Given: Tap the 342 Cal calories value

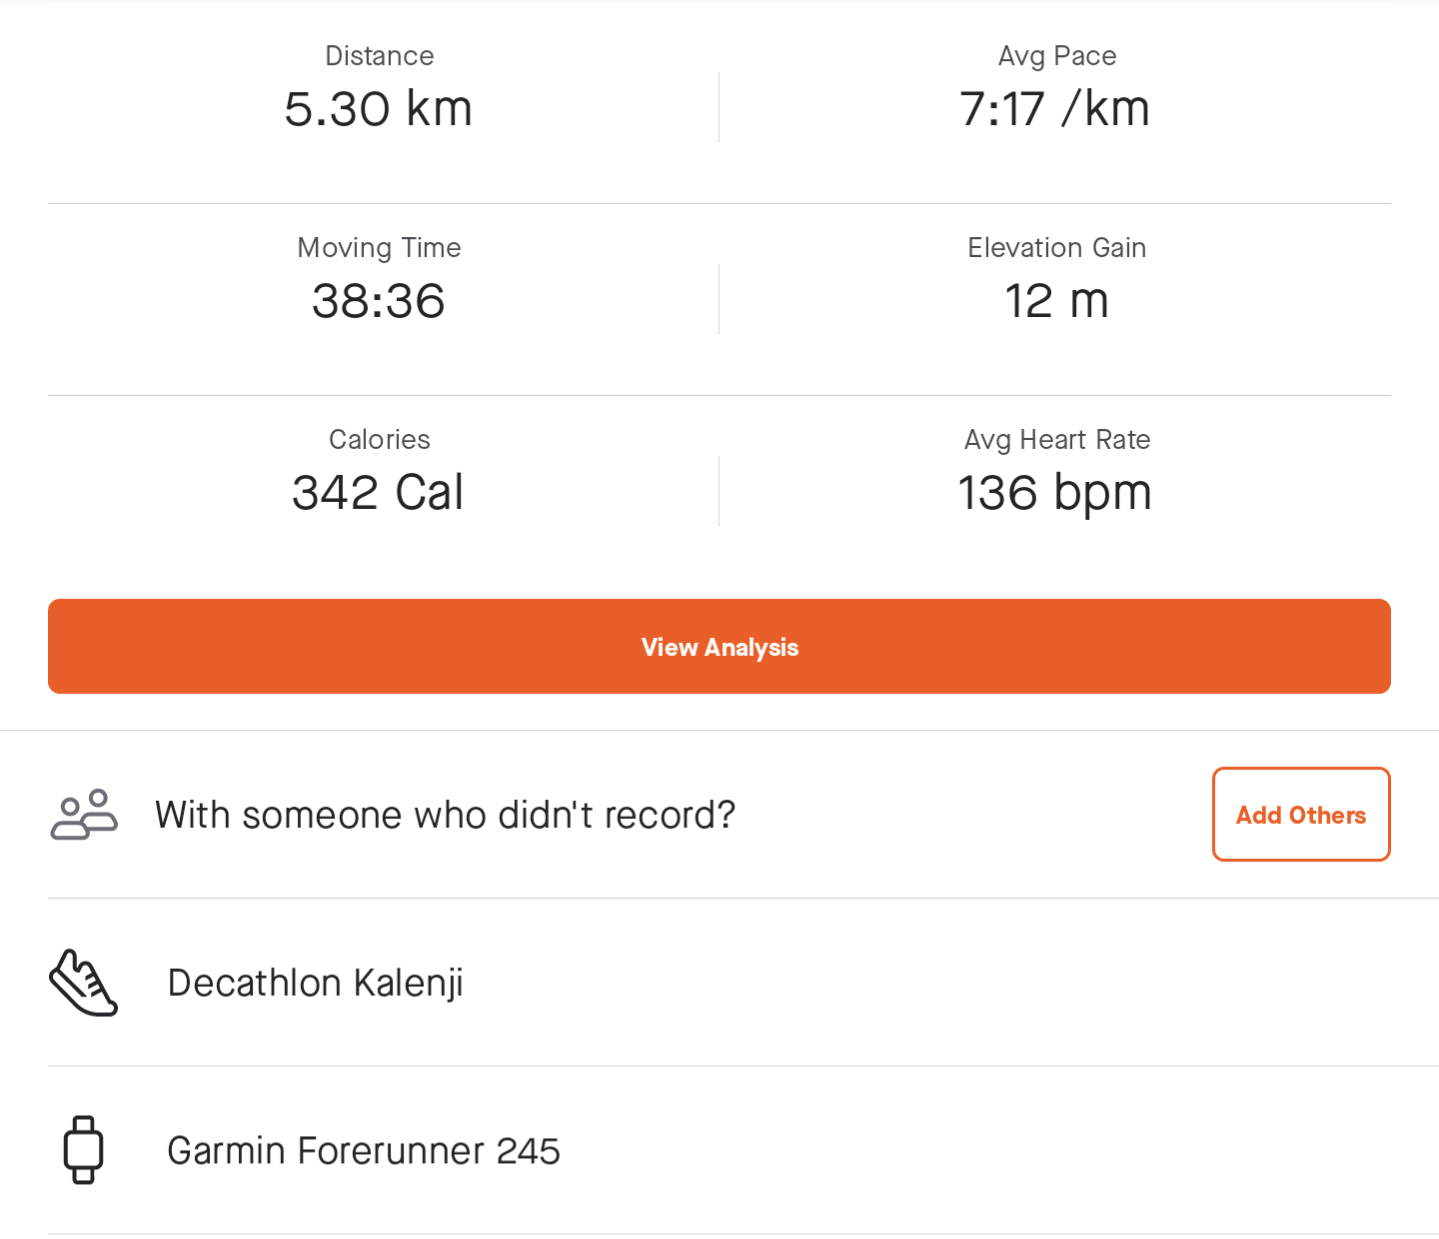Looking at the screenshot, I should click(378, 492).
